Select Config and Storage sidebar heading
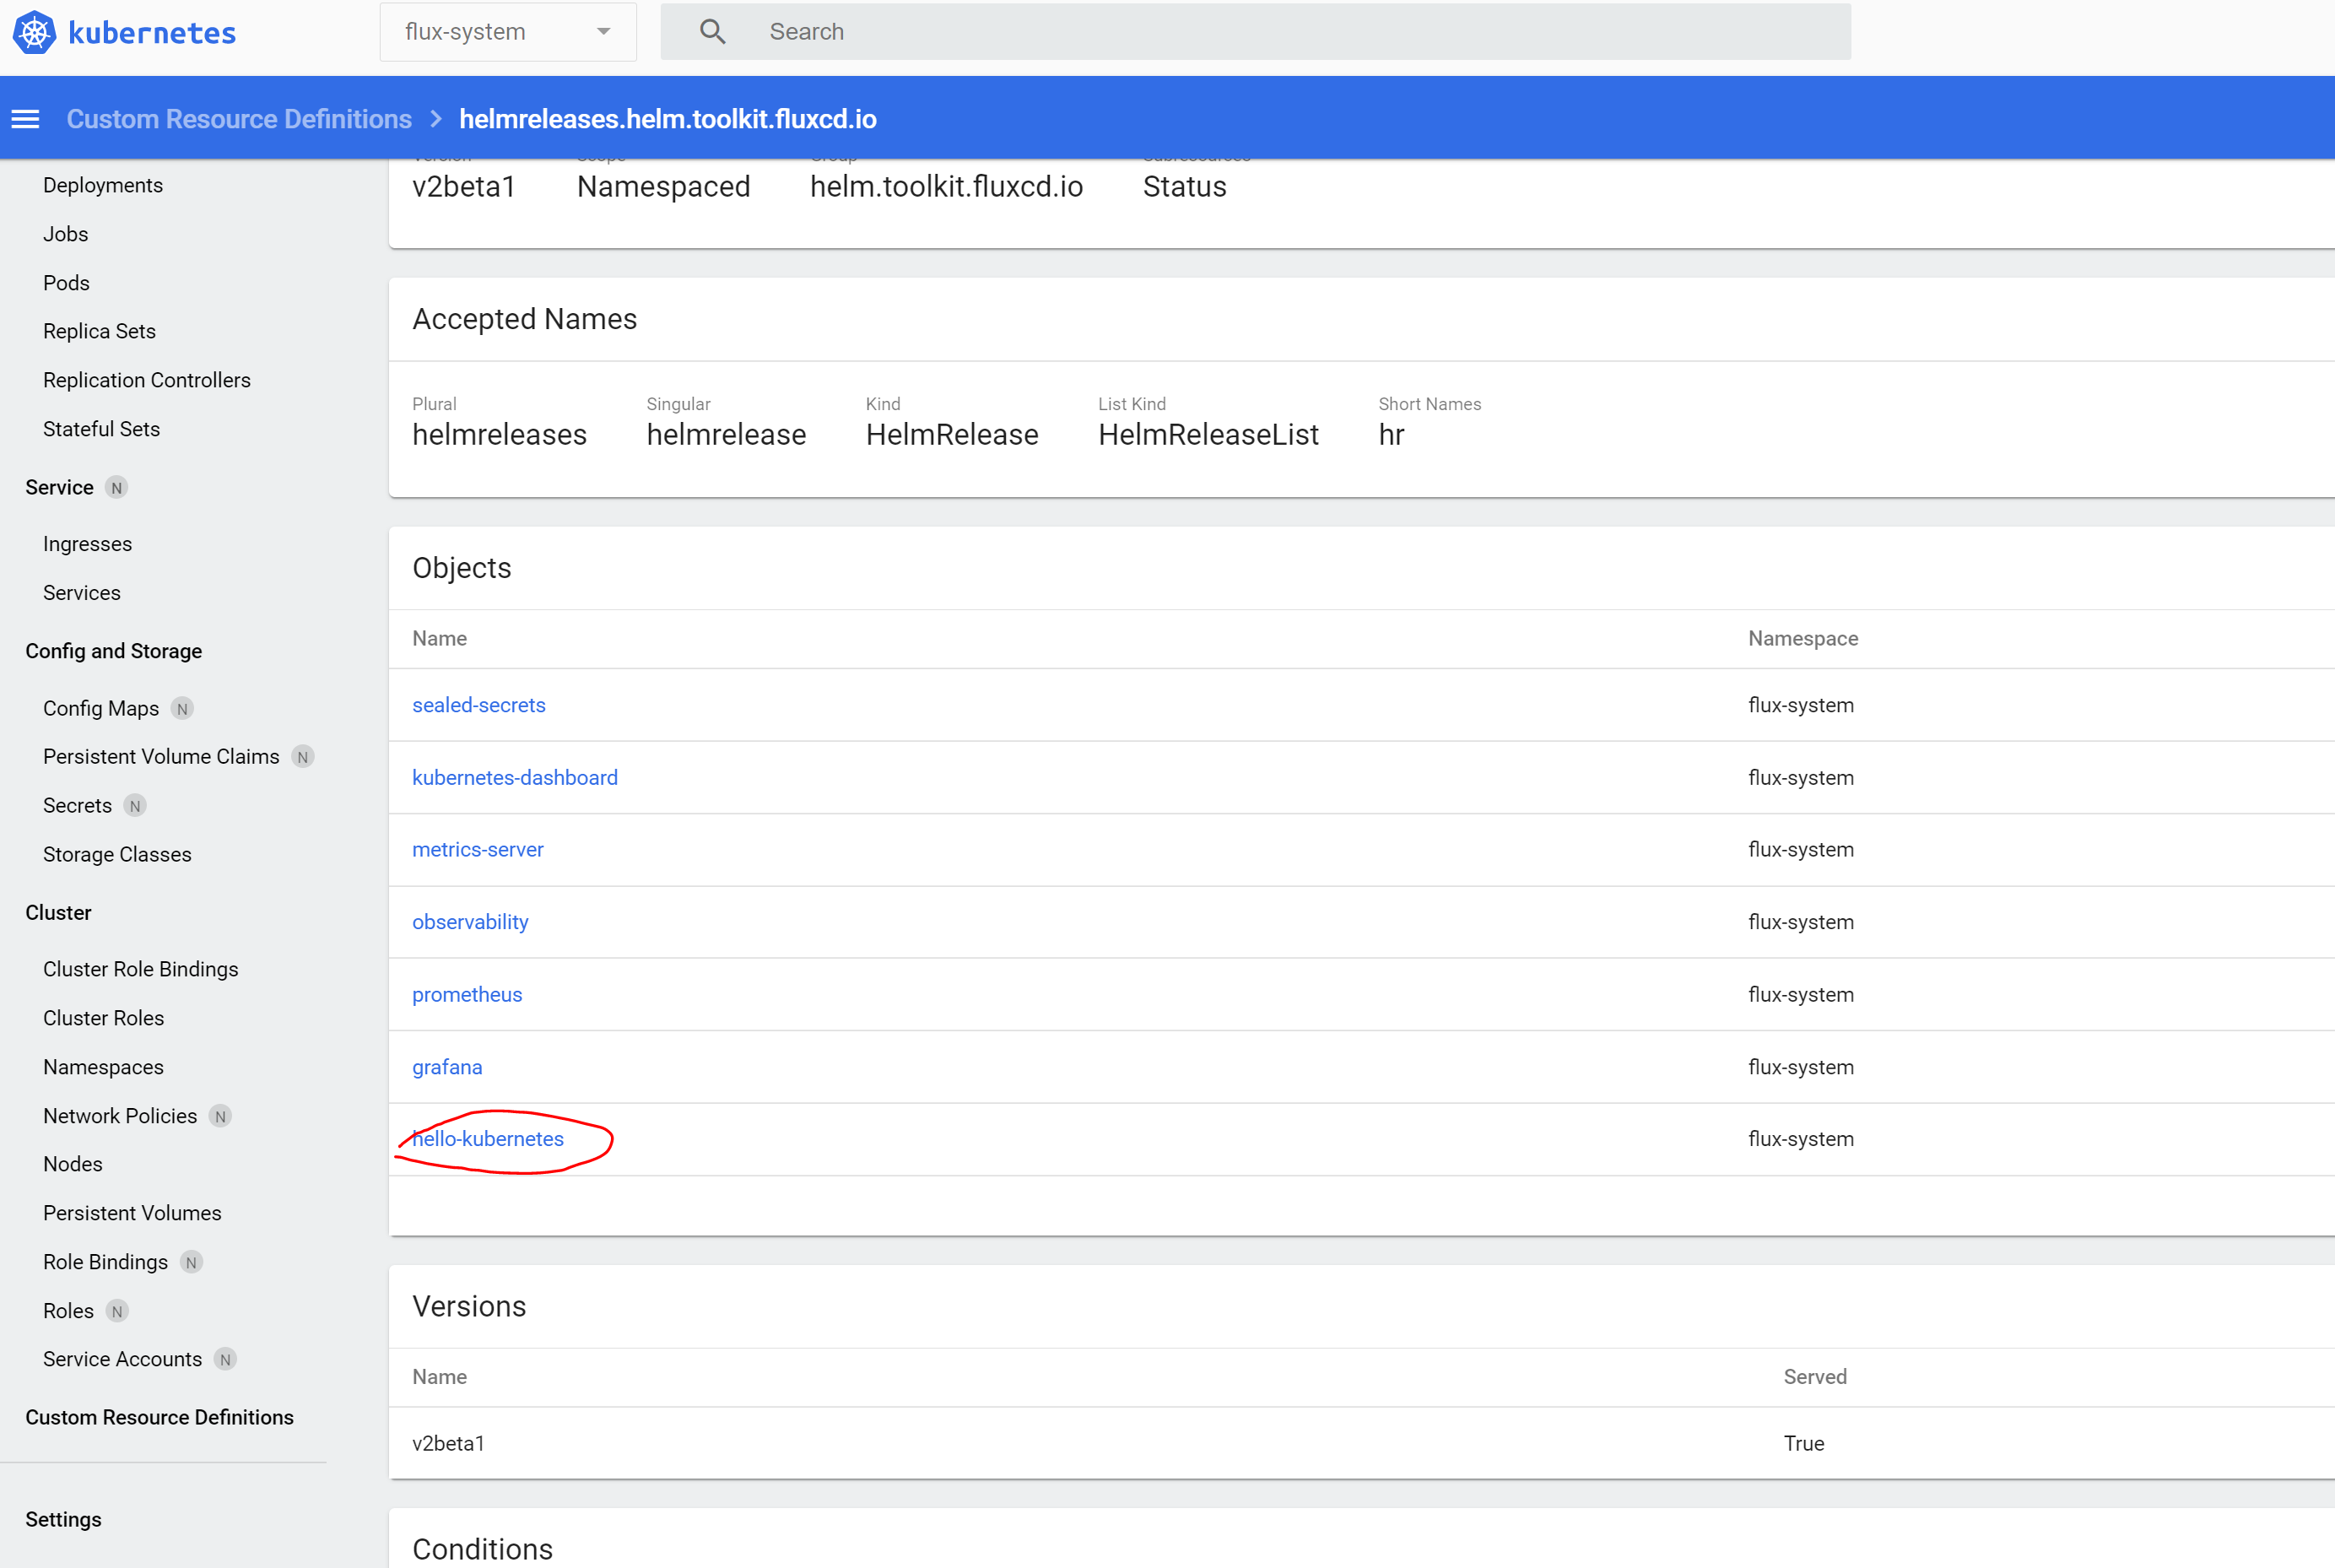The height and width of the screenshot is (1568, 2335). [114, 651]
